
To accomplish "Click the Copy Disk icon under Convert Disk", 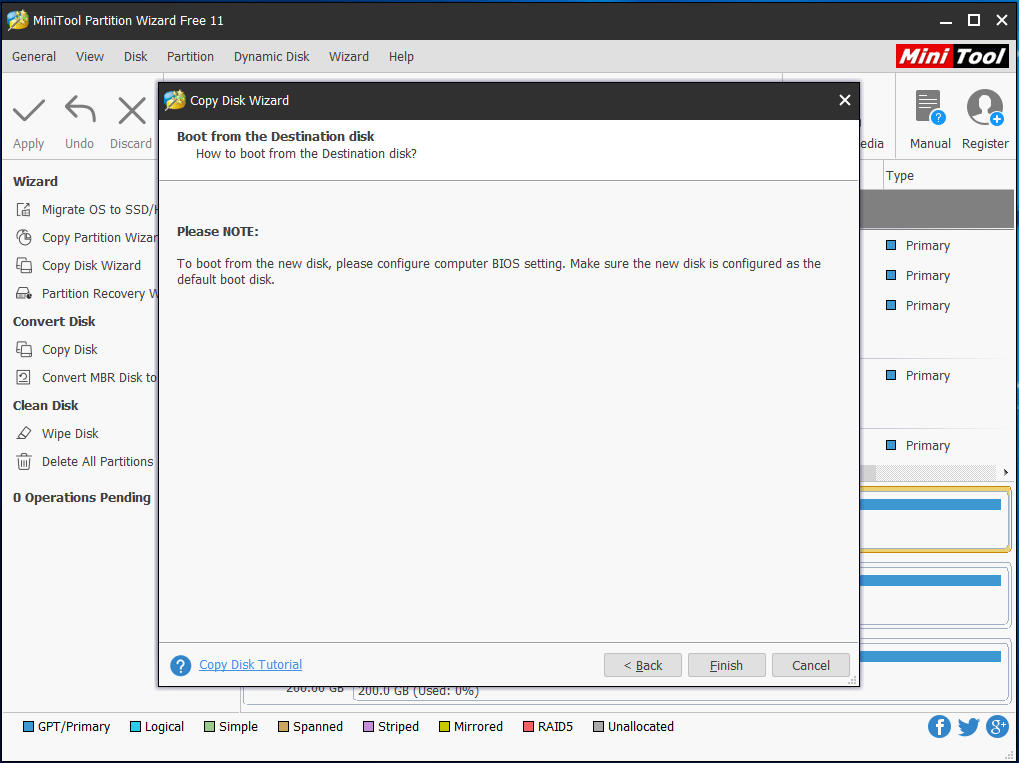I will [24, 349].
